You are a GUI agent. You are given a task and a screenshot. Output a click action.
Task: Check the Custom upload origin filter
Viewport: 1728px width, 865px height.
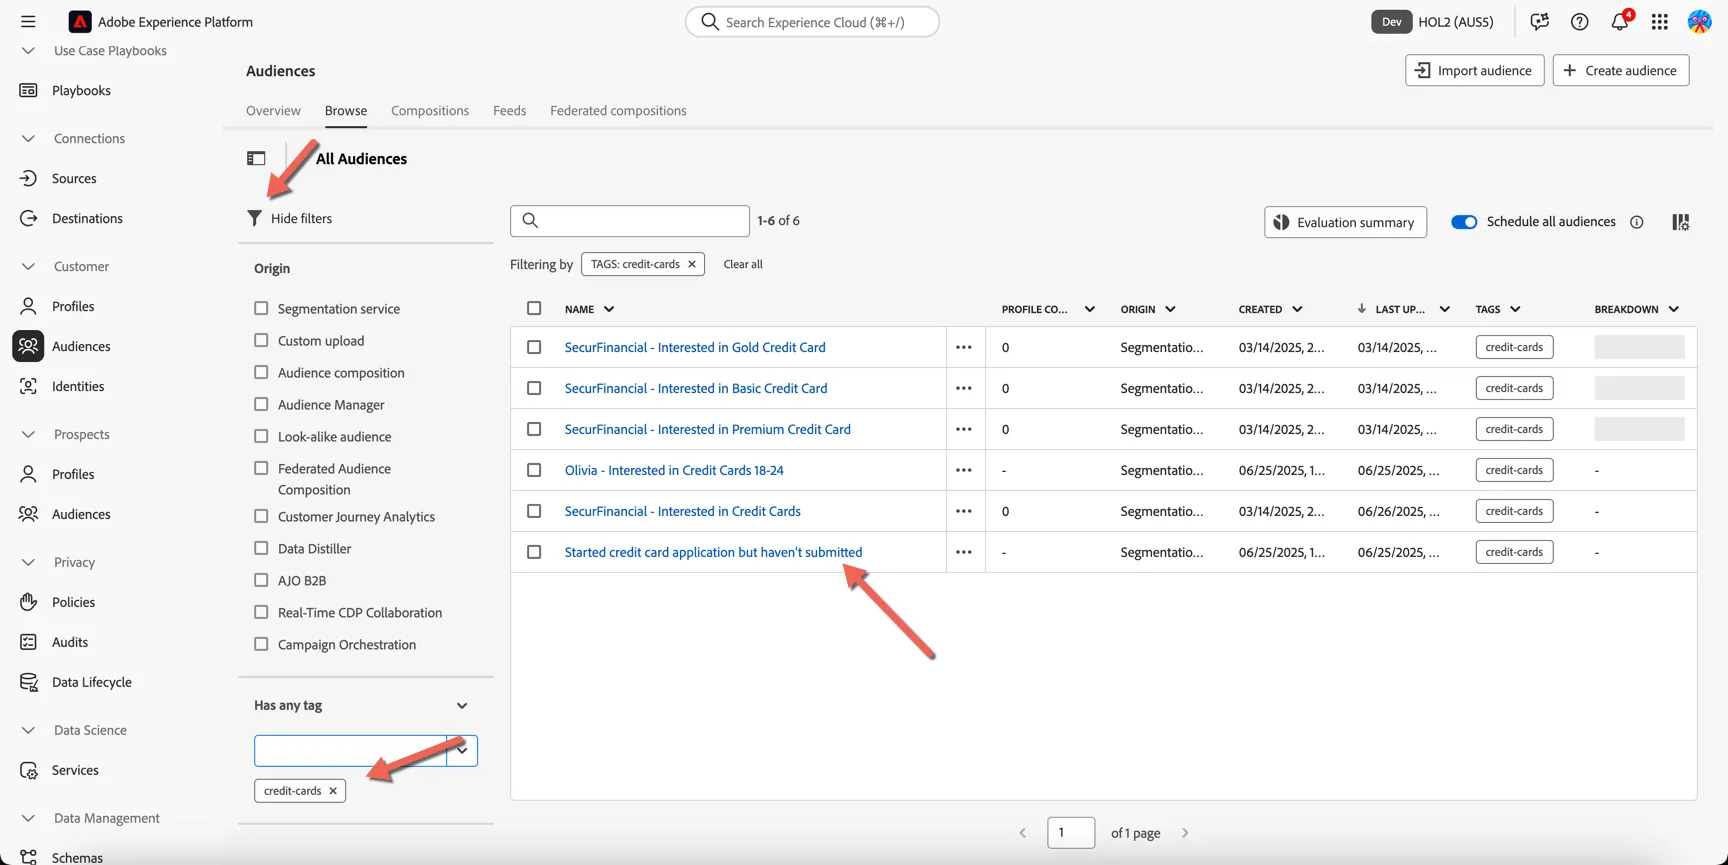(261, 340)
